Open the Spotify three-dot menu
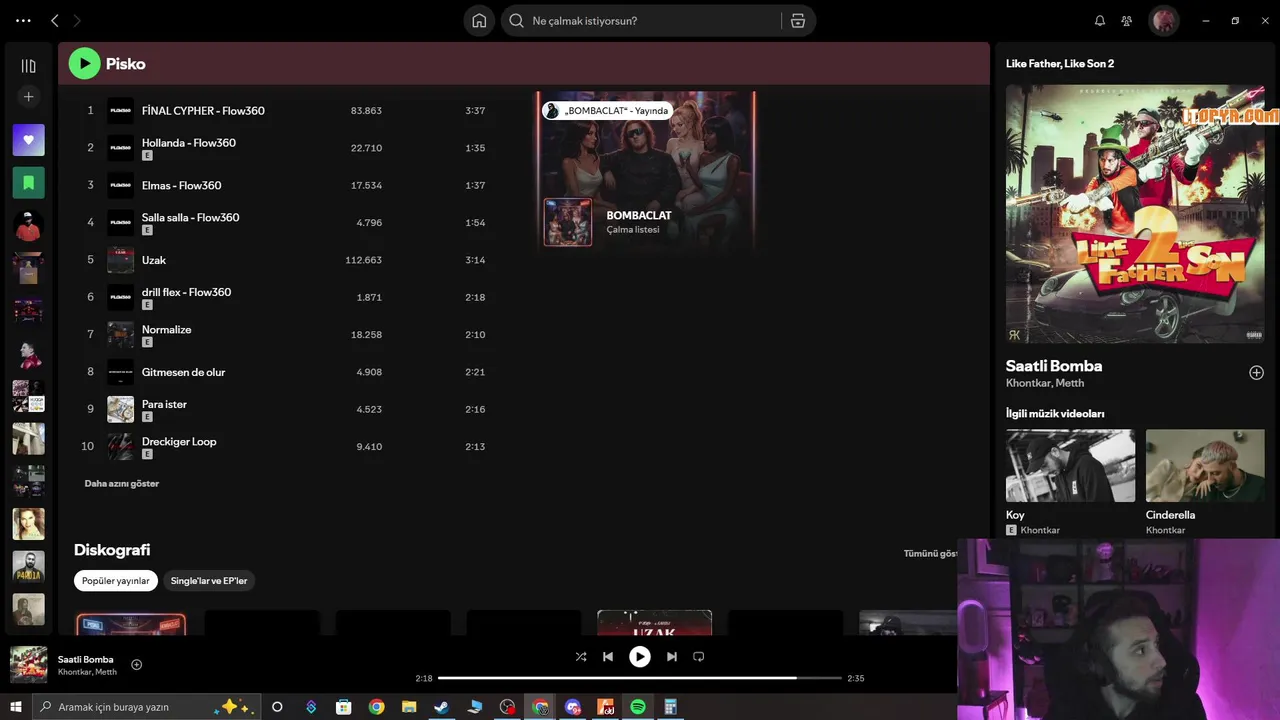1280x720 pixels. [x=23, y=20]
